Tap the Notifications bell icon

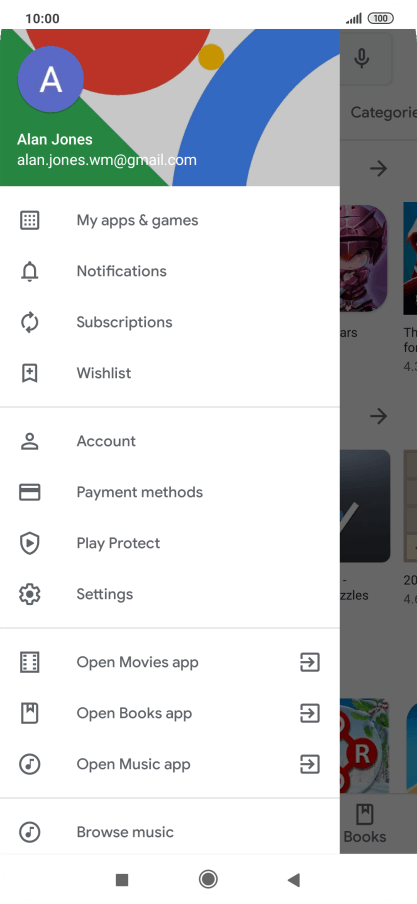click(x=29, y=271)
